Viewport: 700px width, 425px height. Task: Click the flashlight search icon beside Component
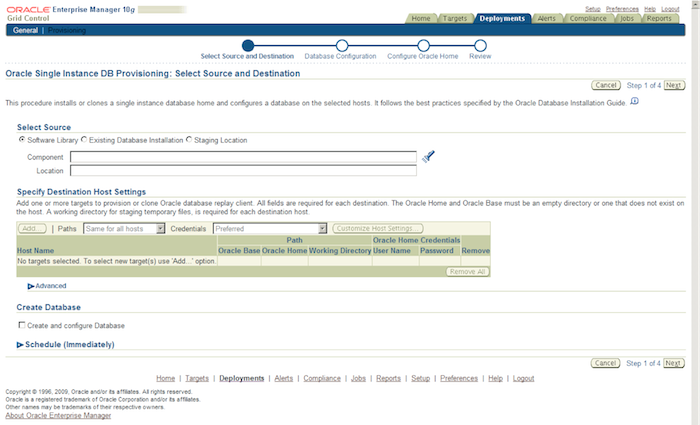coord(428,157)
